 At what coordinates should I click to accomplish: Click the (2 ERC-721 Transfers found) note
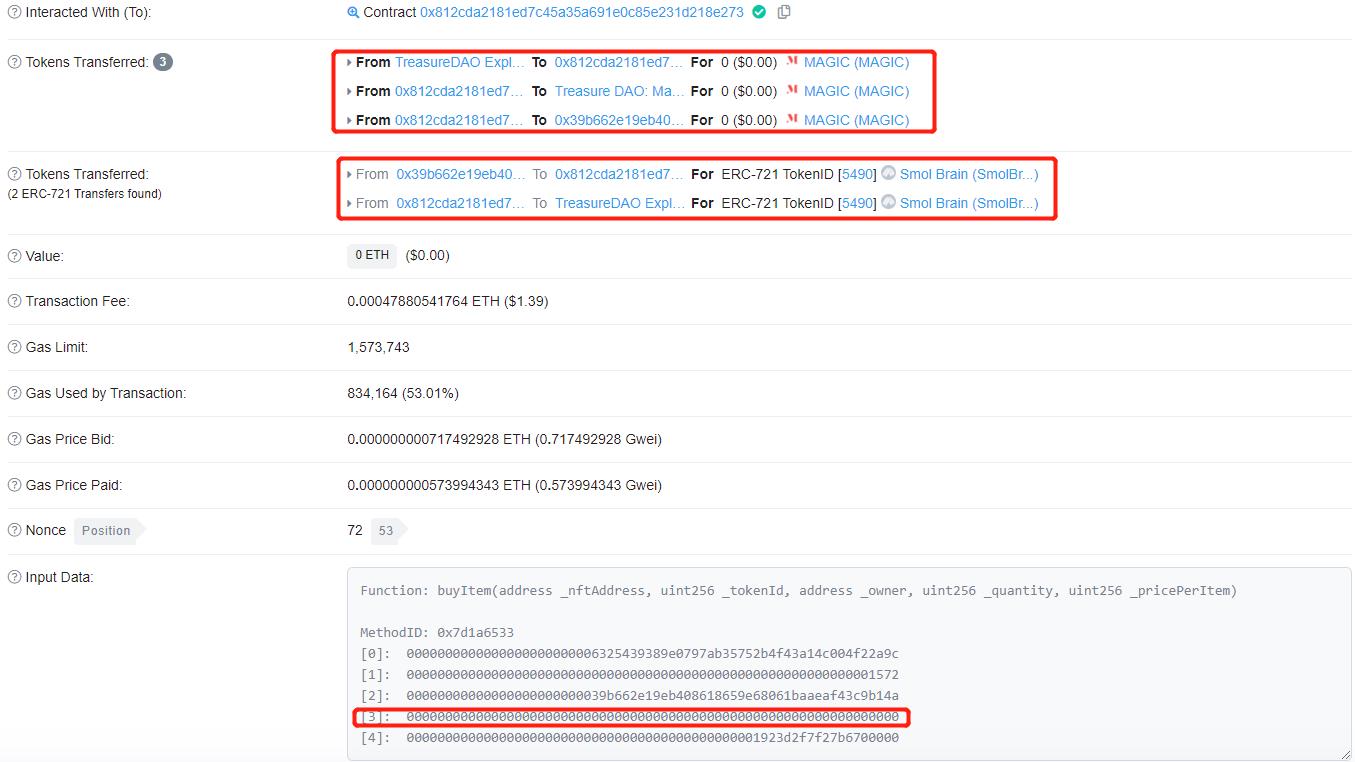click(x=85, y=194)
